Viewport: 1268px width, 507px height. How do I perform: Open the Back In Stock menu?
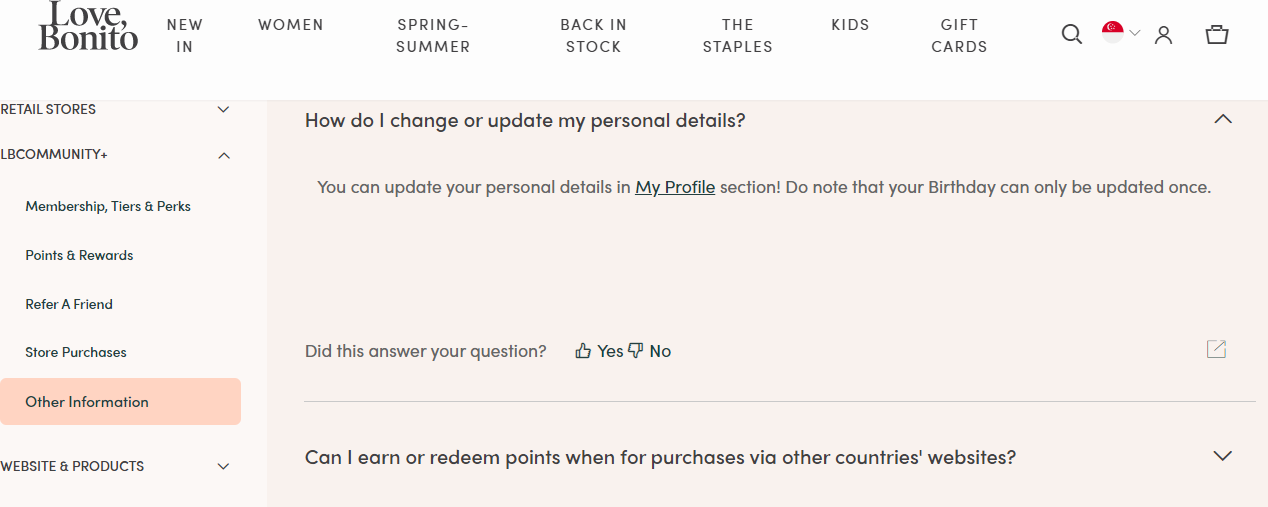pos(593,36)
